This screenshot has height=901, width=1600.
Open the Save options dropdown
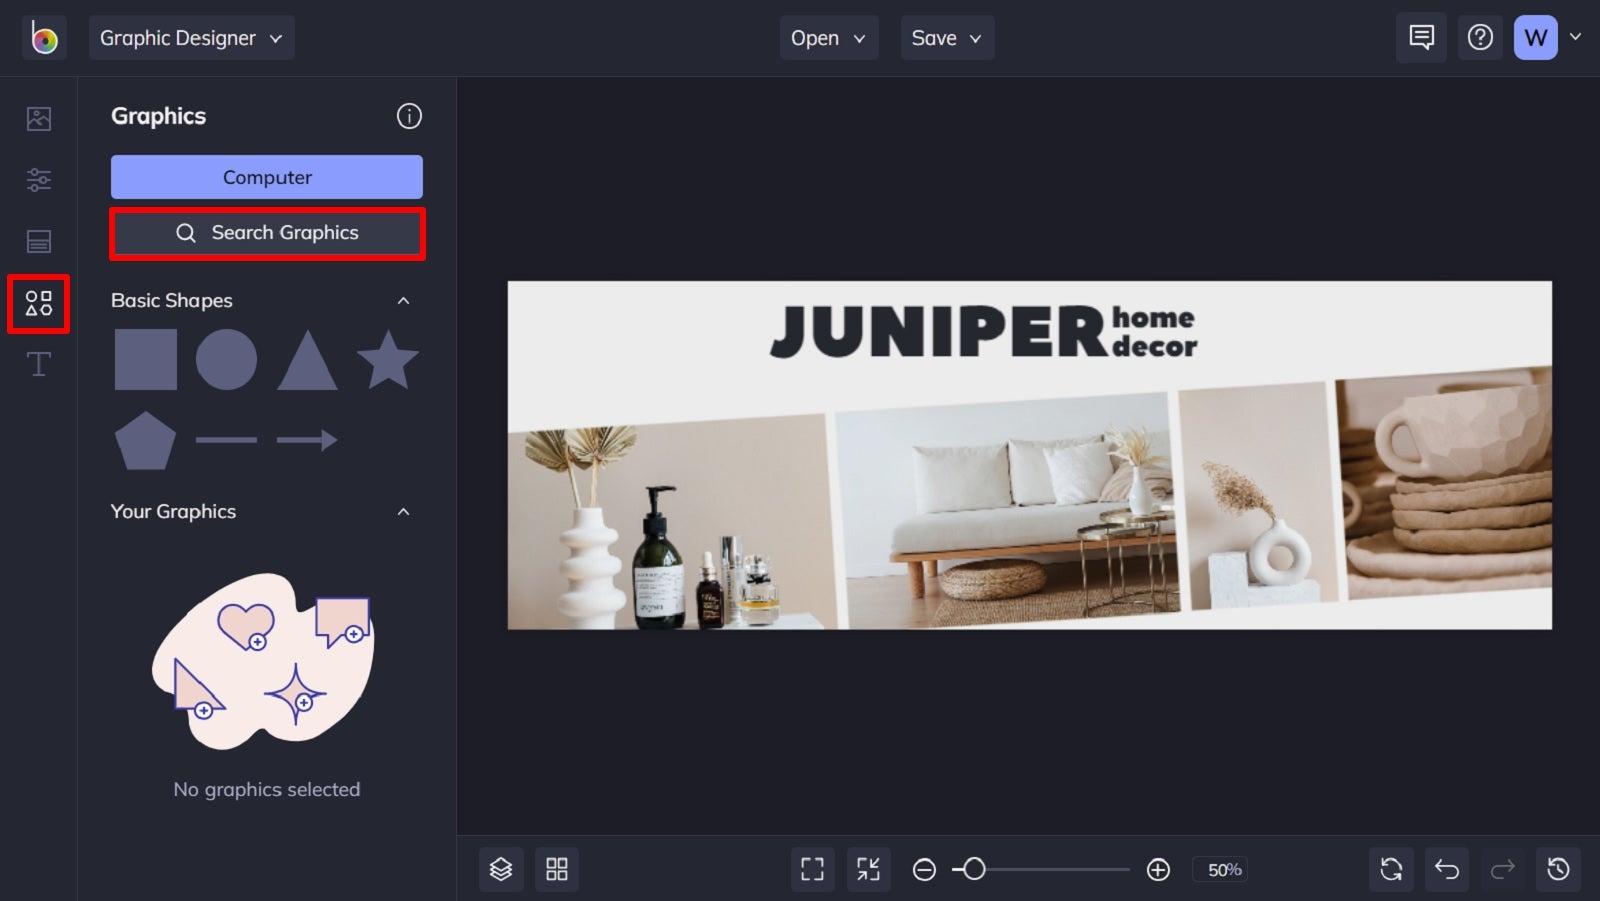[x=947, y=37]
